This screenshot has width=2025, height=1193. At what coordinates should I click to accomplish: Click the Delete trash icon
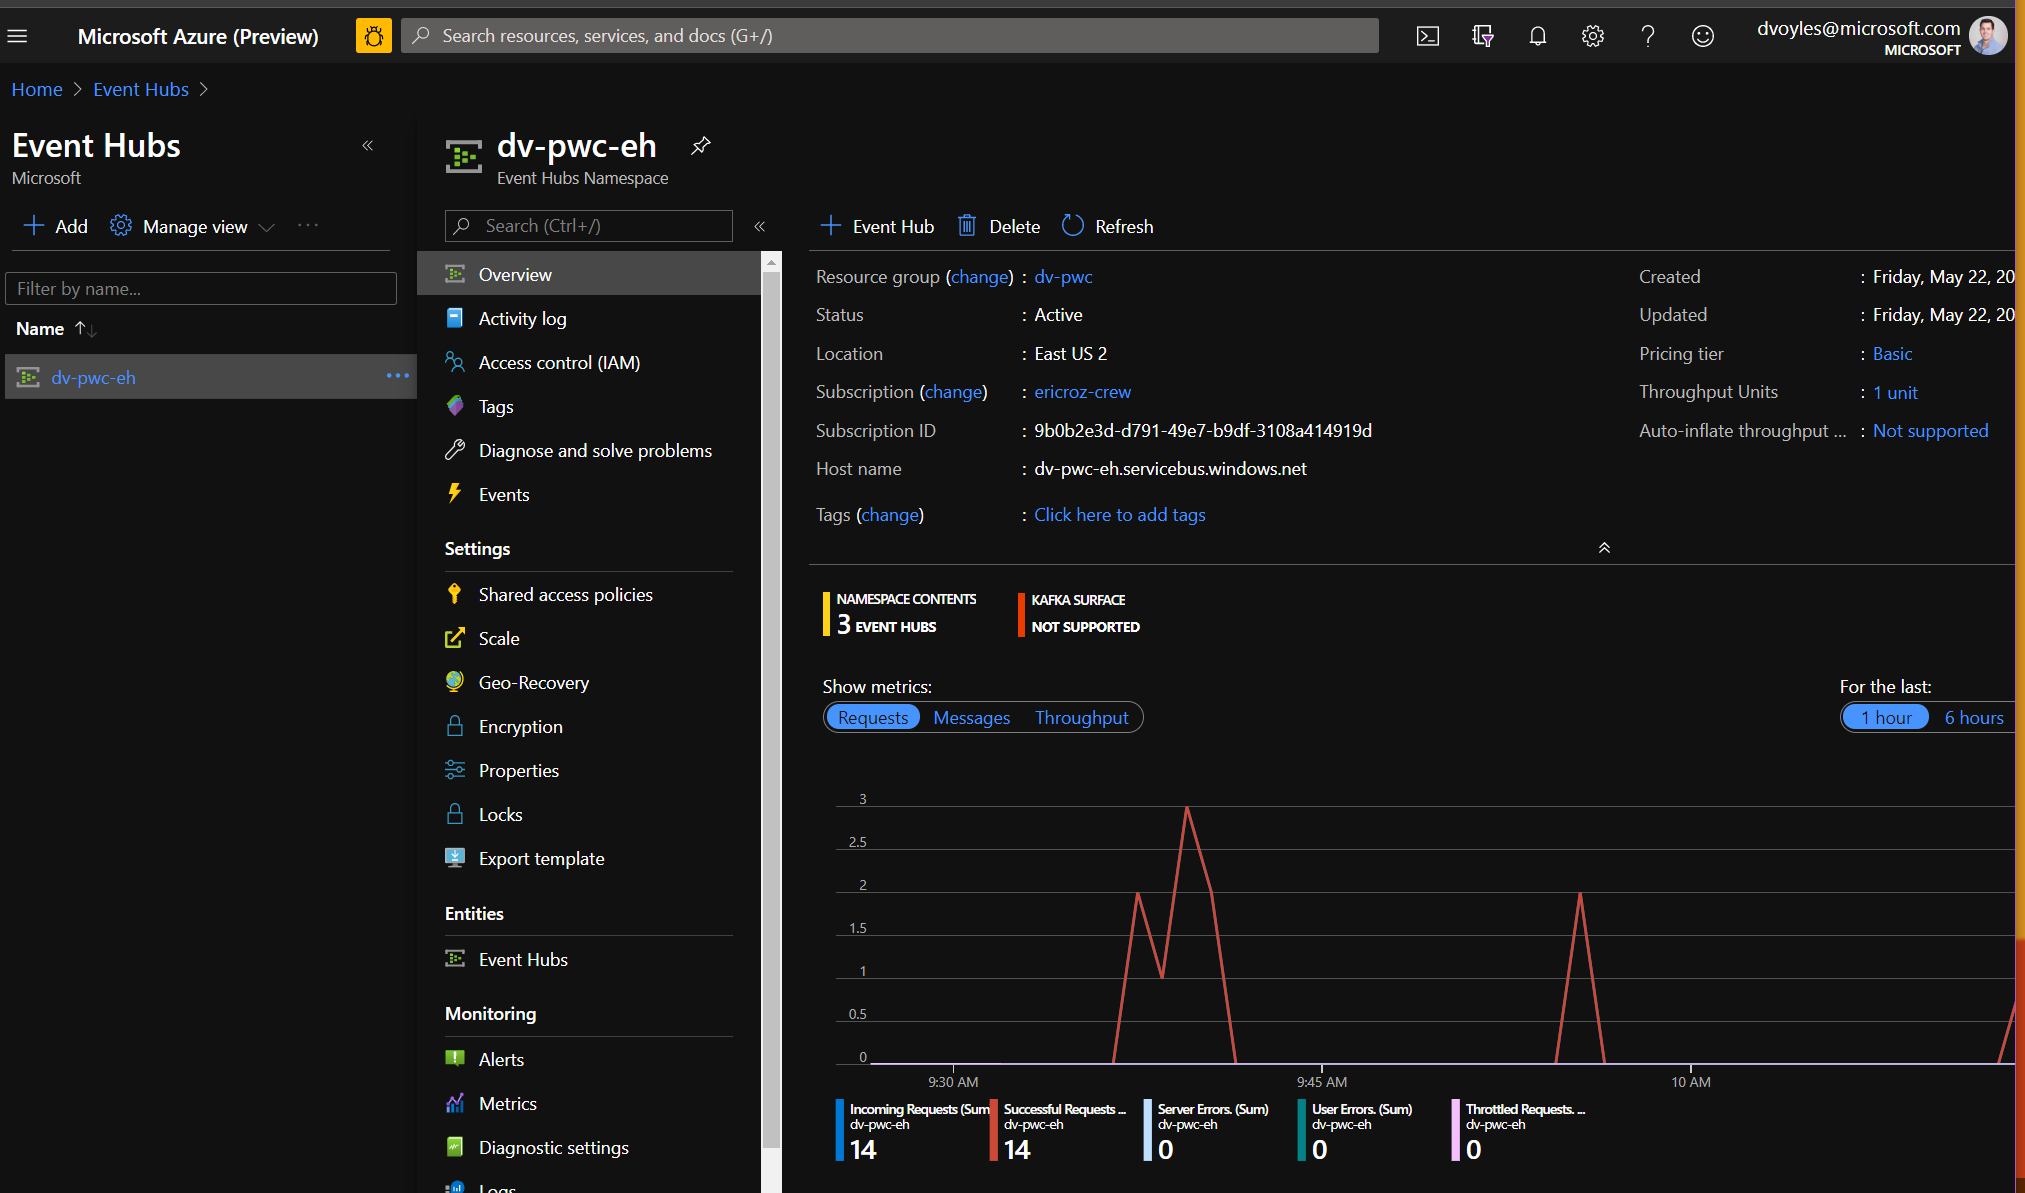click(x=967, y=226)
